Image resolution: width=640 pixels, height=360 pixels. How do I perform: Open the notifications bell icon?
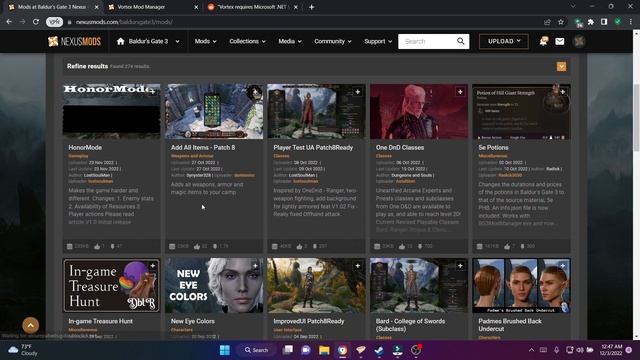tap(543, 41)
